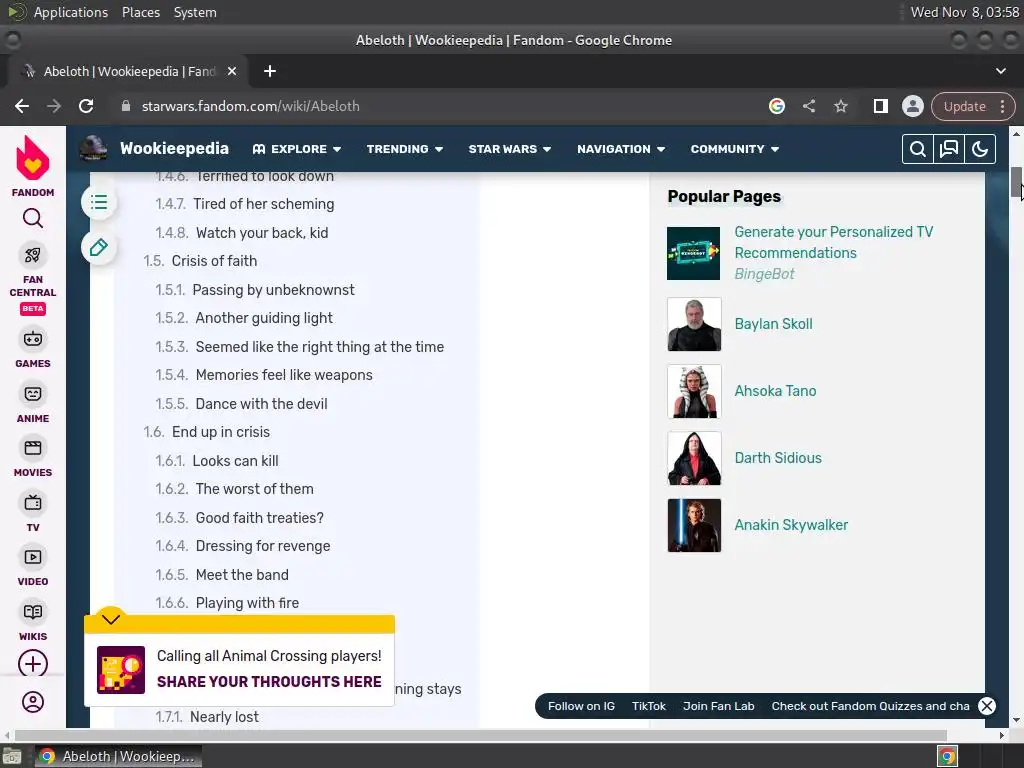Viewport: 1024px width, 768px height.
Task: Open the Anakin Skywalker popular page link
Action: coord(791,525)
